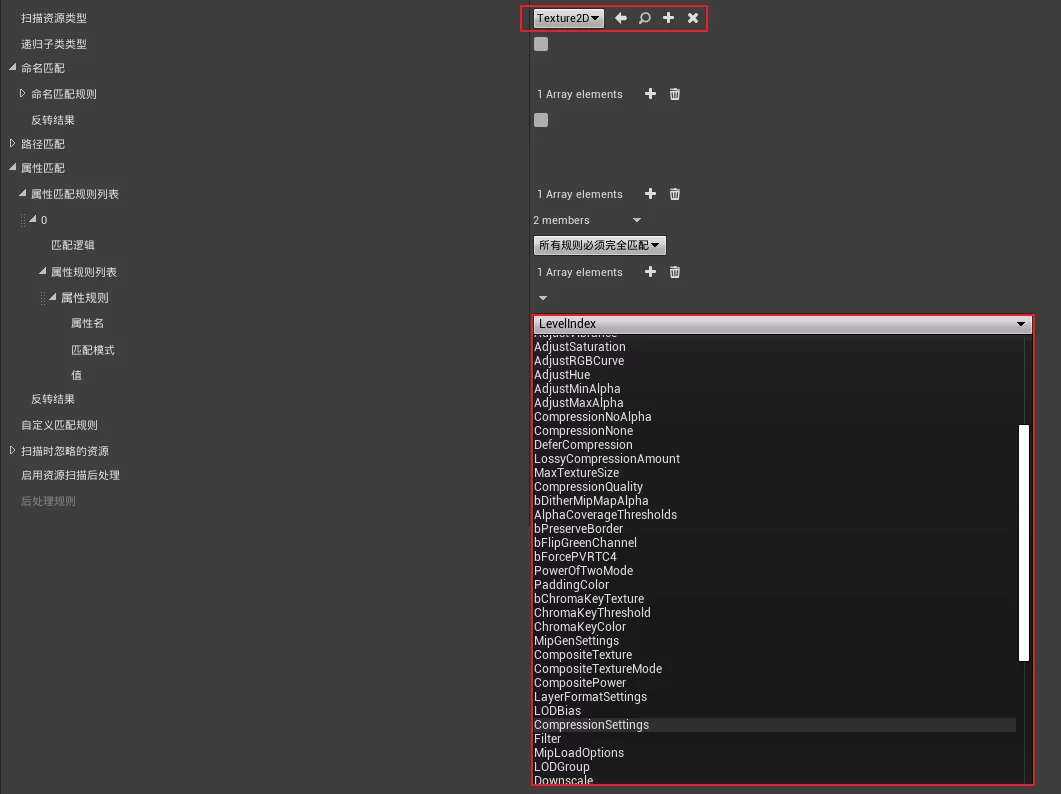The image size is (1061, 794).
Task: Expand the 扫描时忽略的资源 section
Action: (13, 451)
